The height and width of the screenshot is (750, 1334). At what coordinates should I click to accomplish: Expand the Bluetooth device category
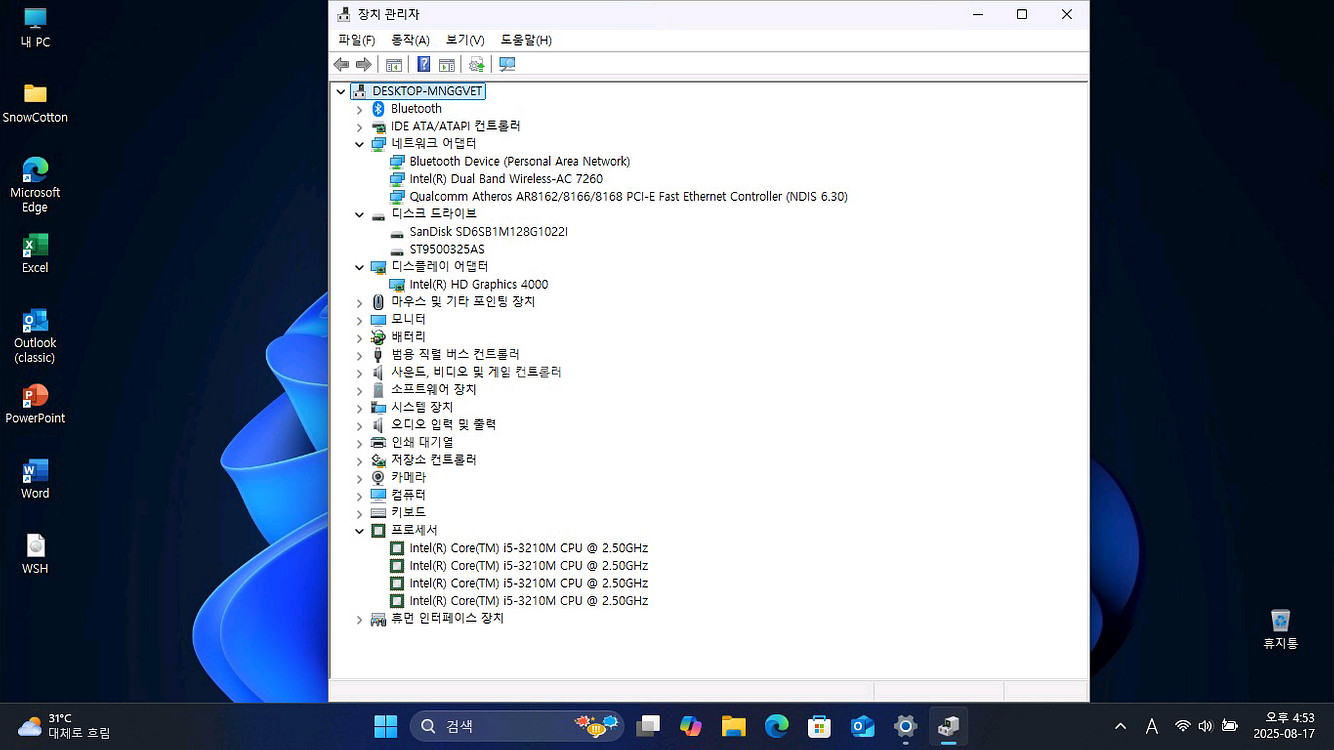click(x=360, y=108)
